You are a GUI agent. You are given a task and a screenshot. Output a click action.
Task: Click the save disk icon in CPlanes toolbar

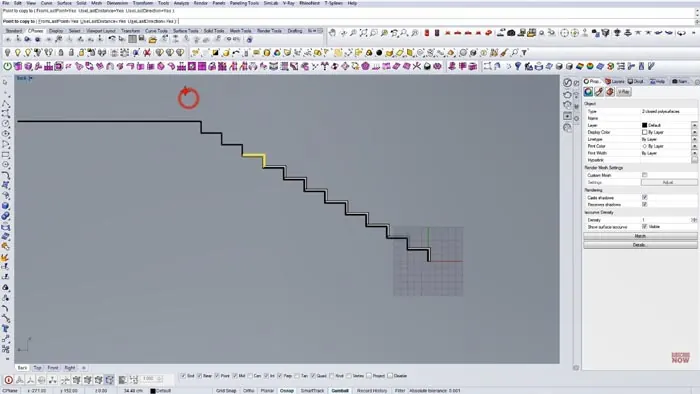(x=142, y=39)
